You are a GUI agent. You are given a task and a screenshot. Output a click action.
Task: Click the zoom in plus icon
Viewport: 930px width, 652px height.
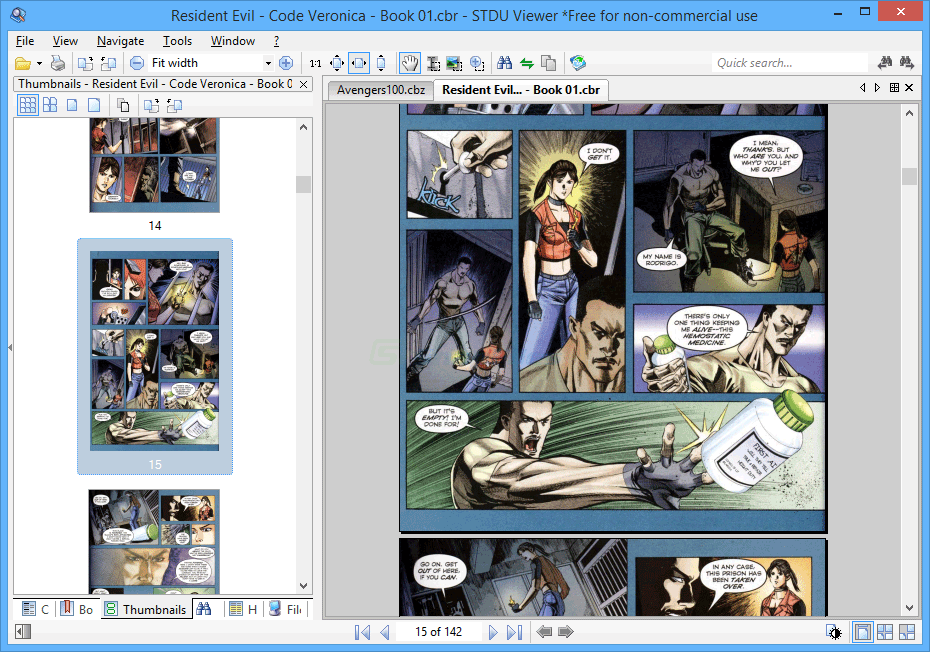(286, 63)
